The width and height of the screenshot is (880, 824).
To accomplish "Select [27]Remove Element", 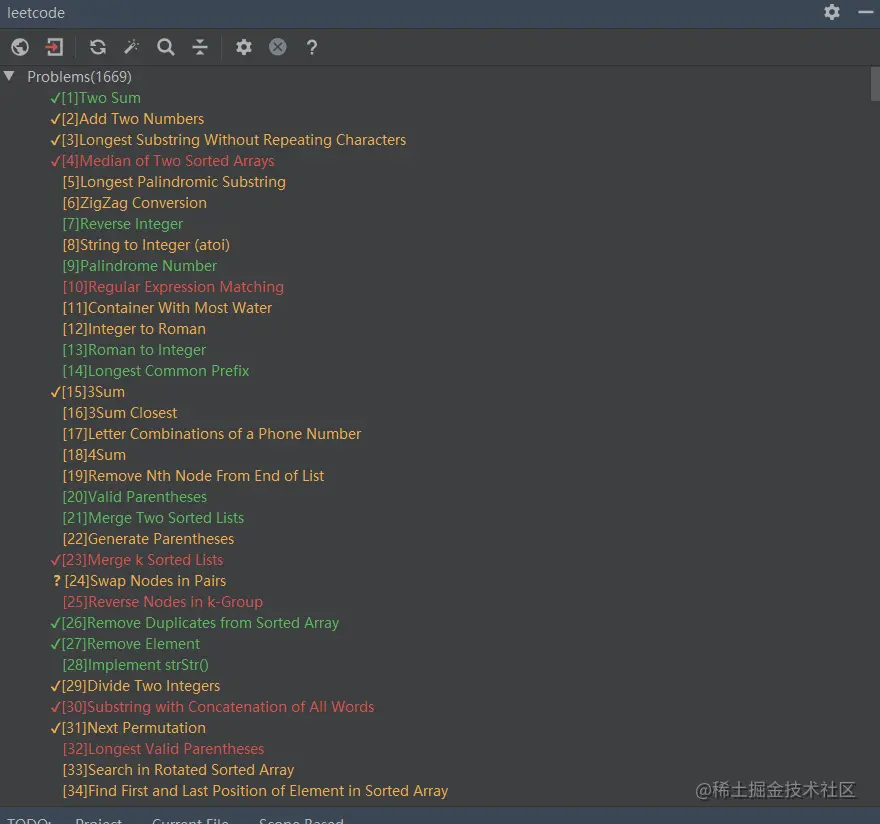I will pos(125,644).
